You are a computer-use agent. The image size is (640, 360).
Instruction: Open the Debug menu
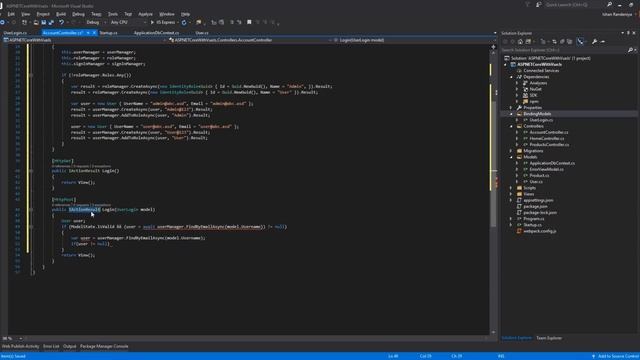78,14
